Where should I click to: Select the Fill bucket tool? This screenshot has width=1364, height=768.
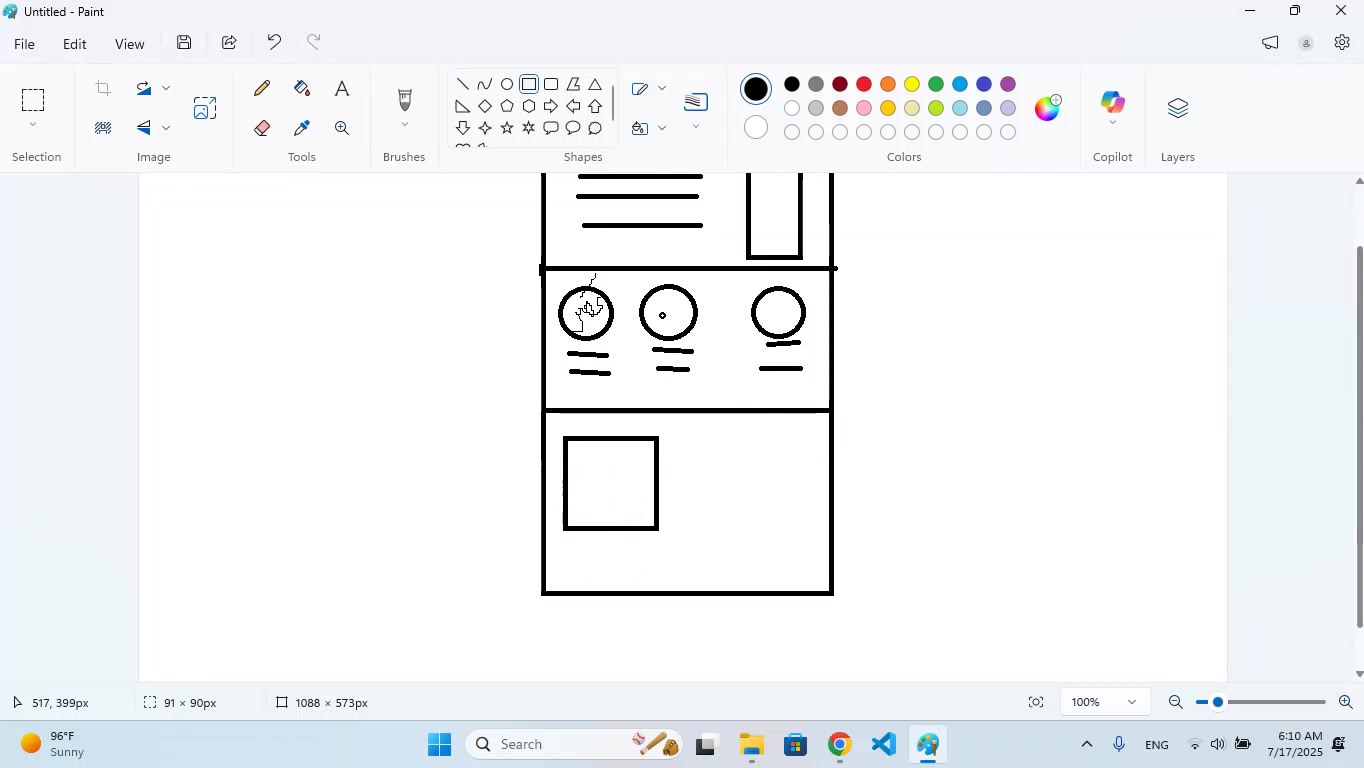(302, 89)
